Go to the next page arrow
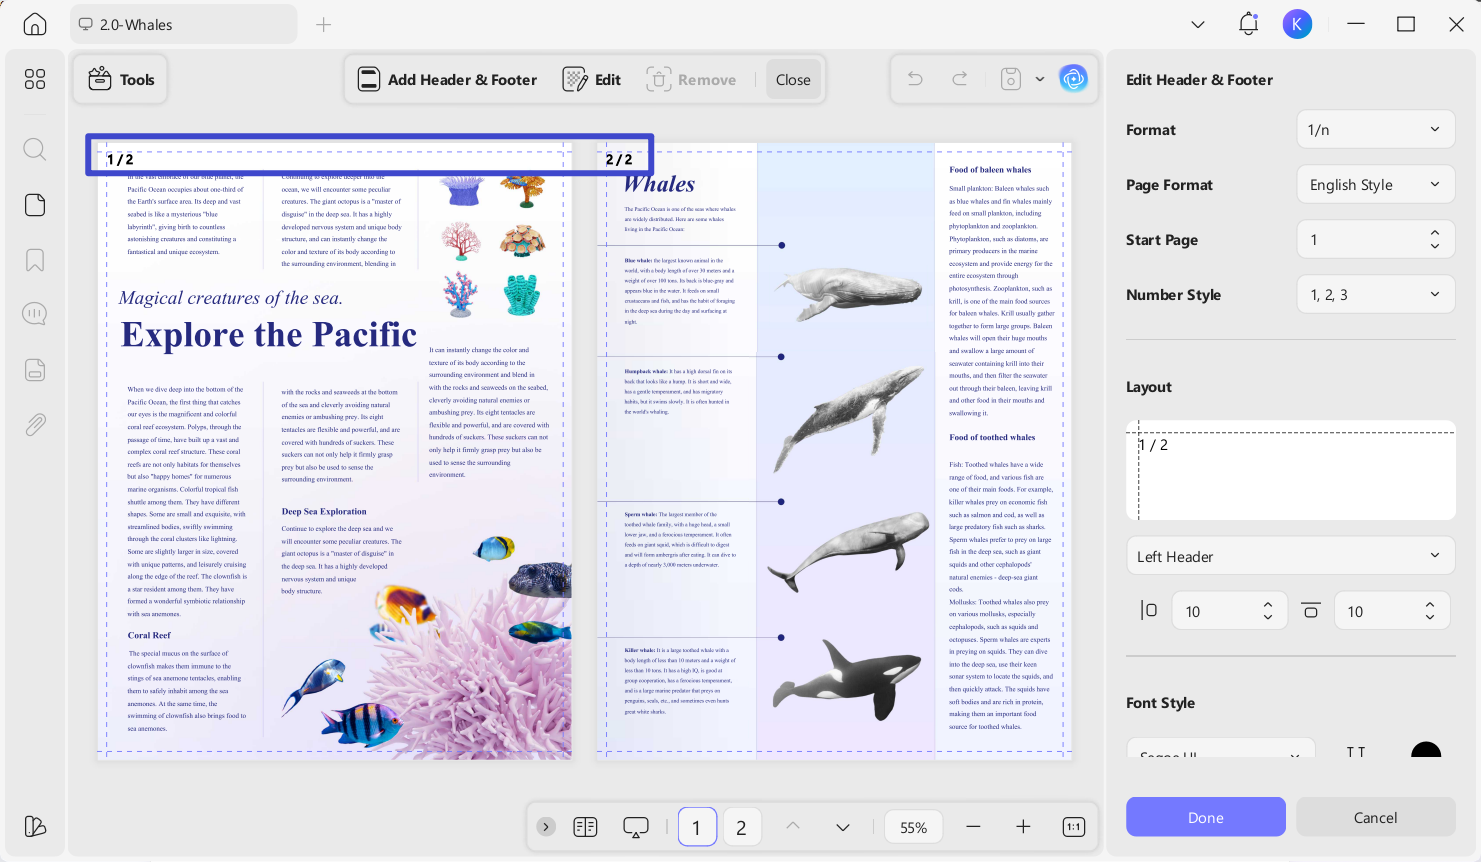Image resolution: width=1481 pixels, height=862 pixels. 843,827
